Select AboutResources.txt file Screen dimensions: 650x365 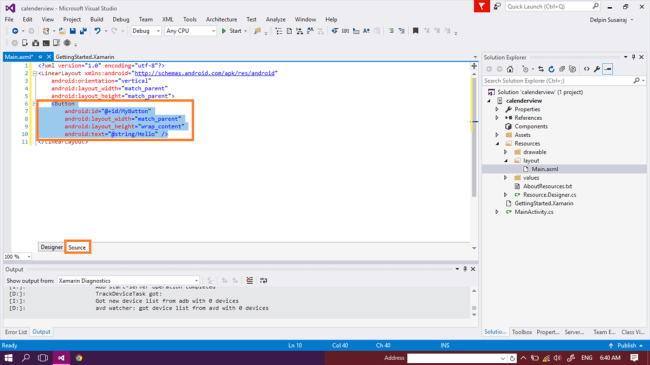[x=547, y=186]
